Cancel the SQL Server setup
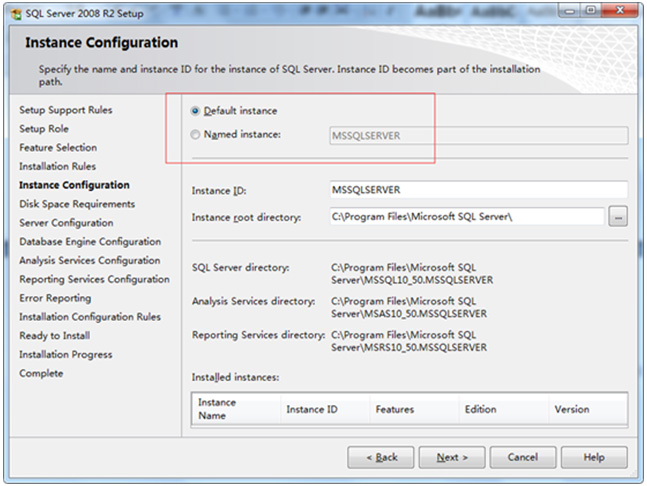This screenshot has height=486, width=647. 523,457
